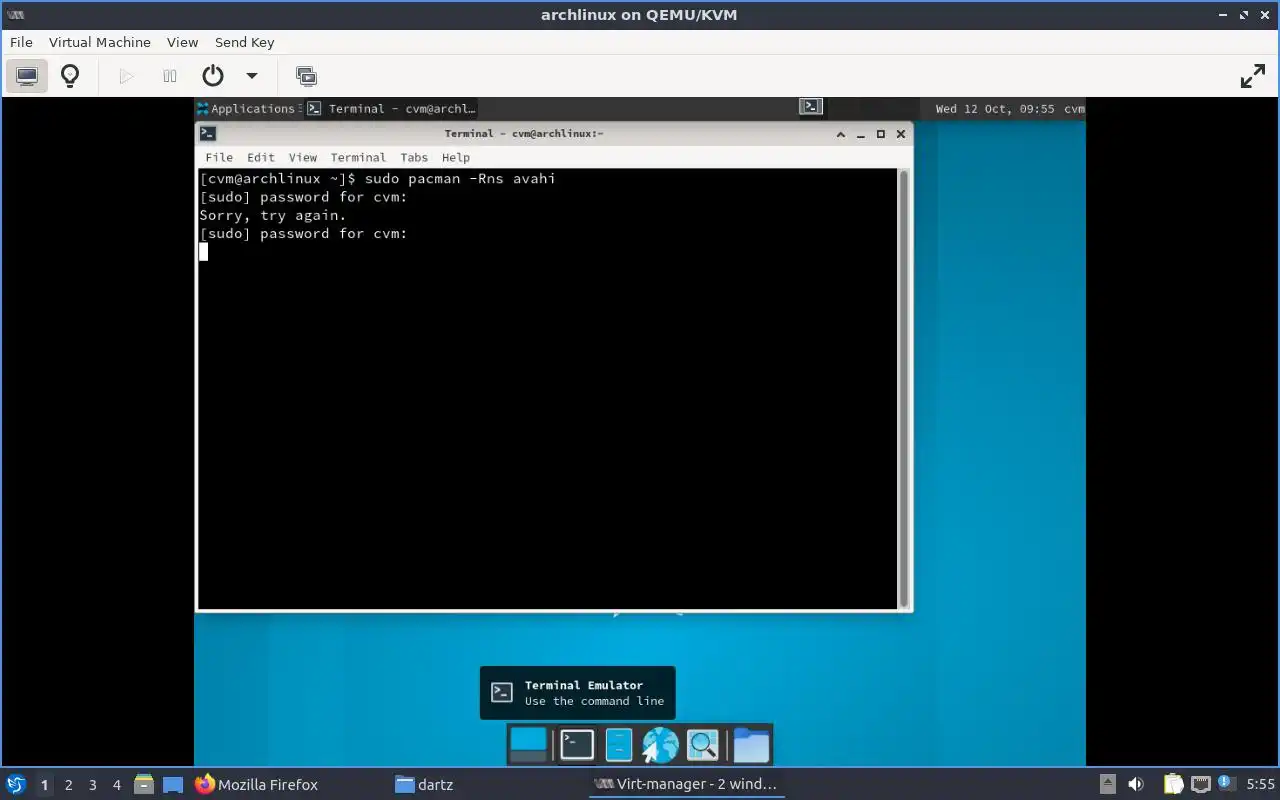The width and height of the screenshot is (1280, 800).
Task: Click the host show desktop icon
Action: [173, 784]
